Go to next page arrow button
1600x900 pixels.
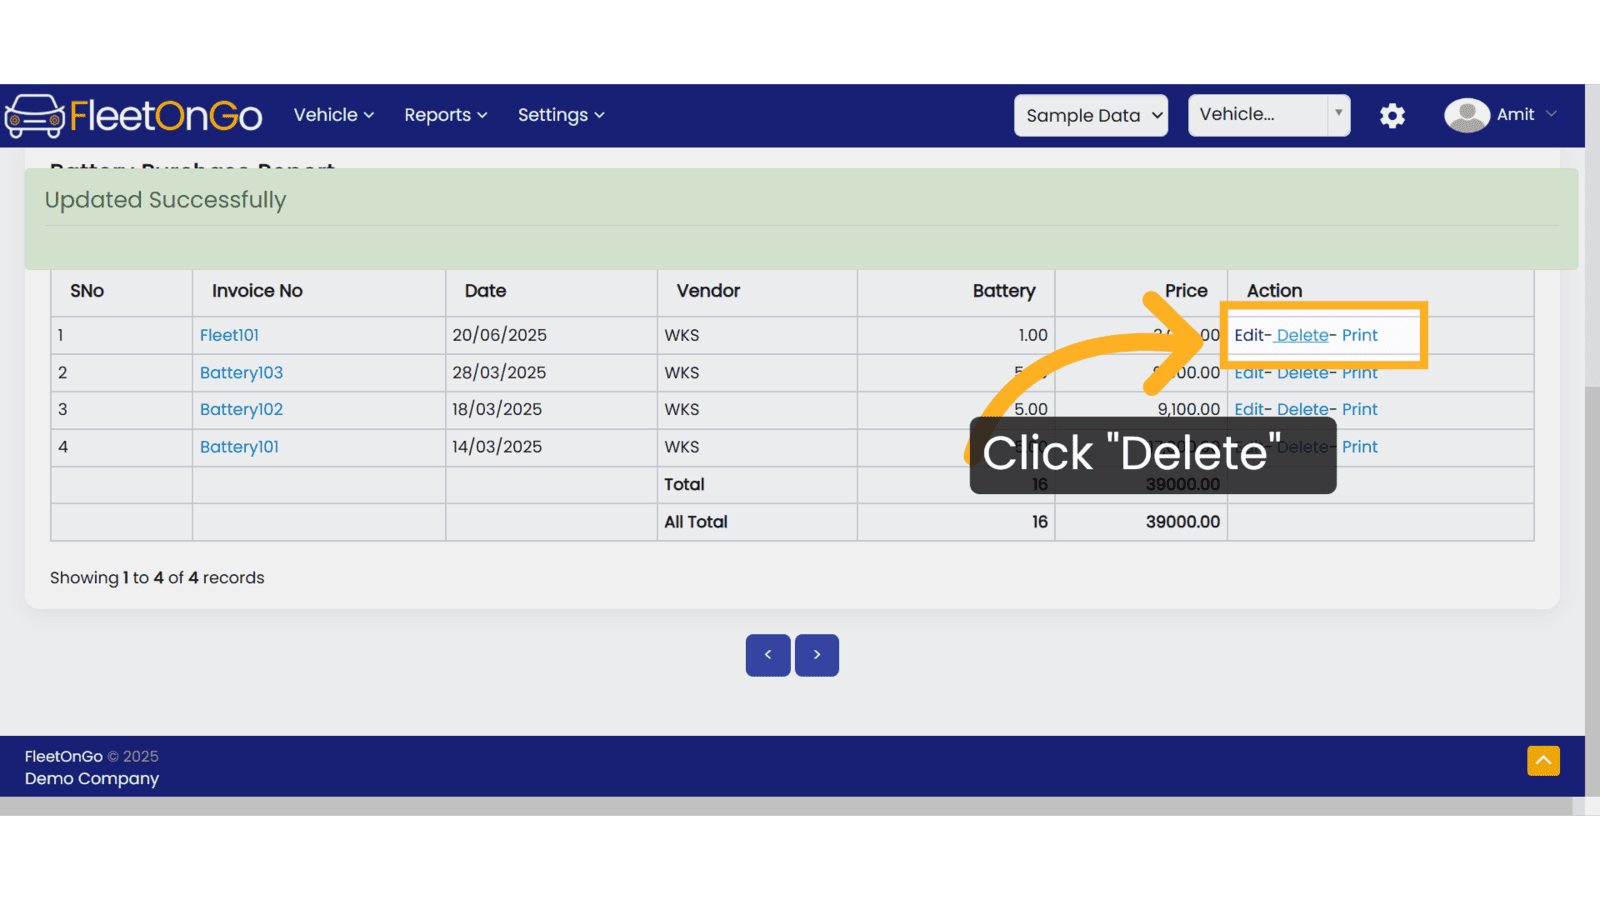pos(817,655)
